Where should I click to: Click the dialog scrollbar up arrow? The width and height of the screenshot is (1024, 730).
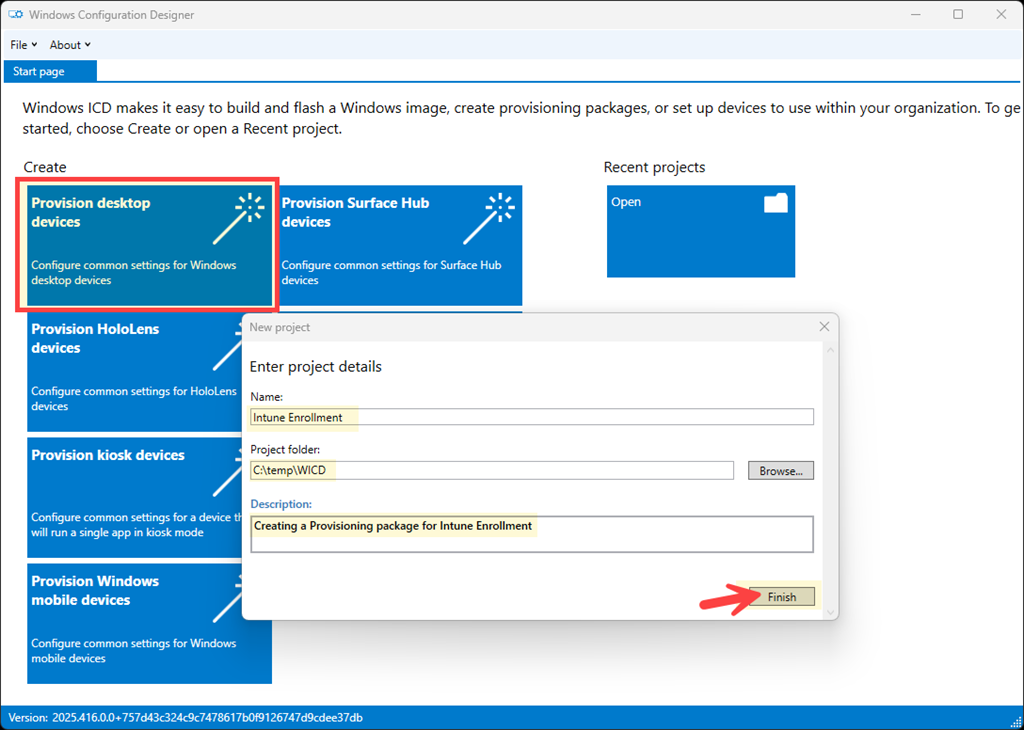point(831,351)
